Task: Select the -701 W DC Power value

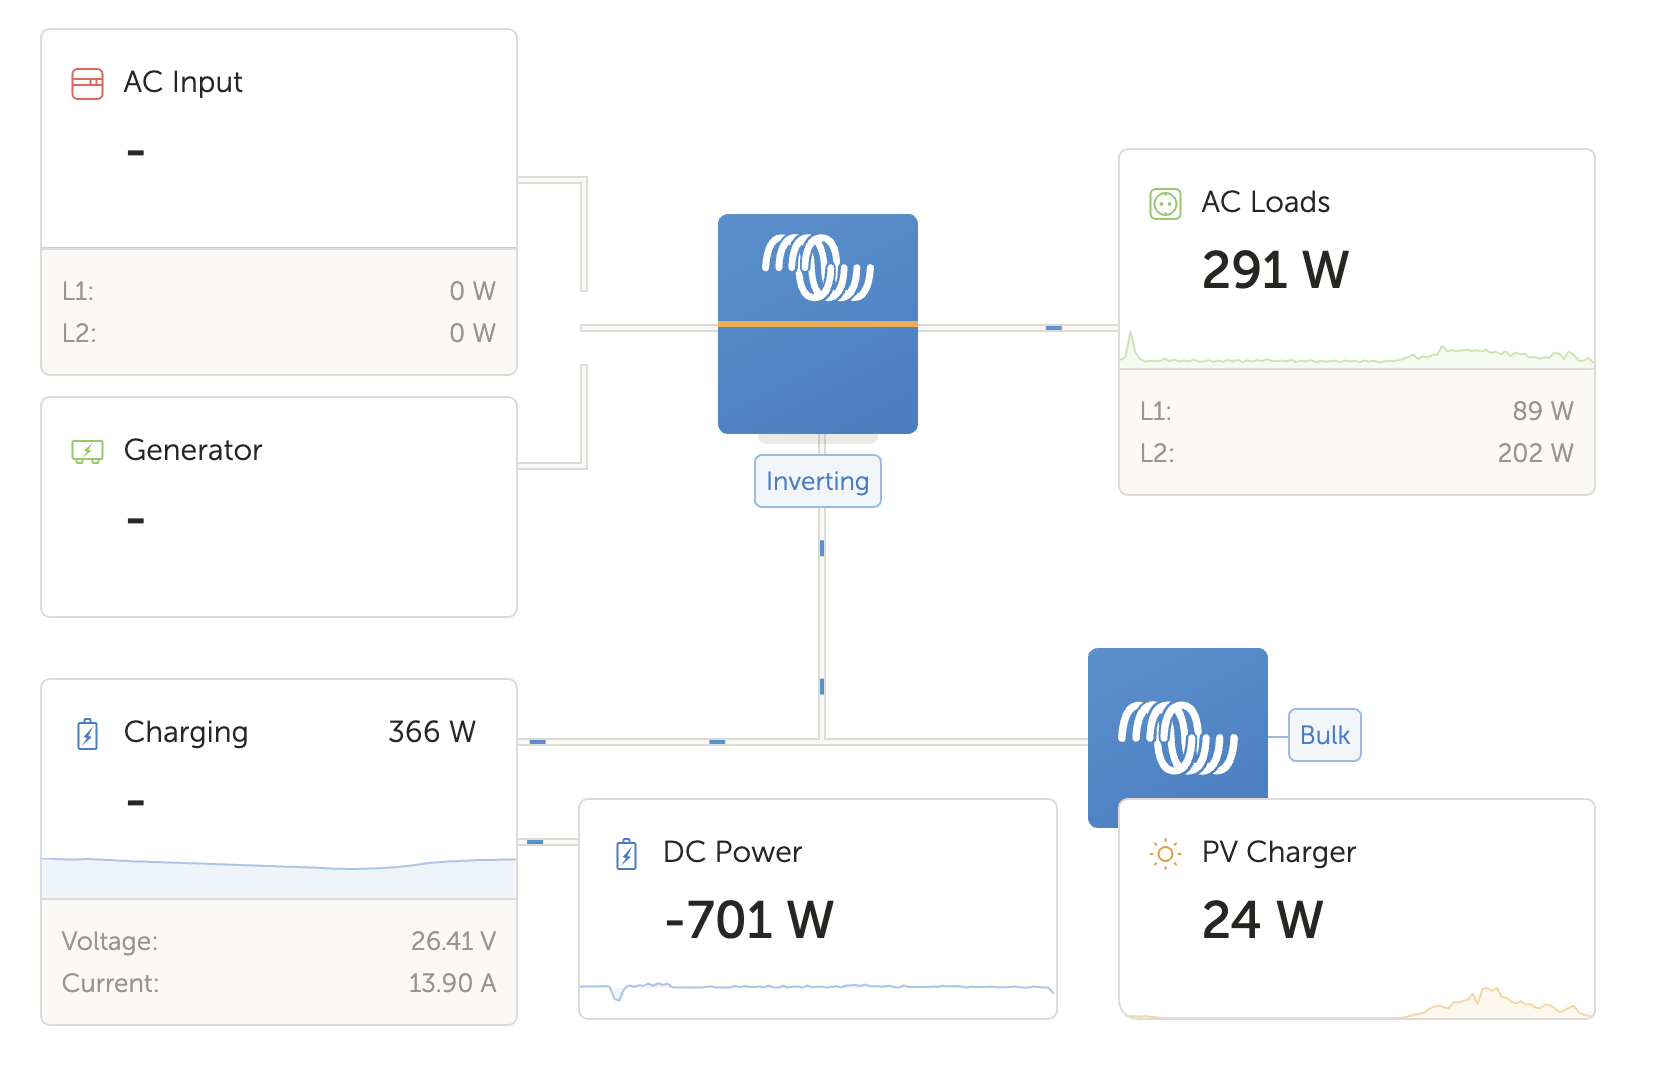Action: (x=749, y=920)
